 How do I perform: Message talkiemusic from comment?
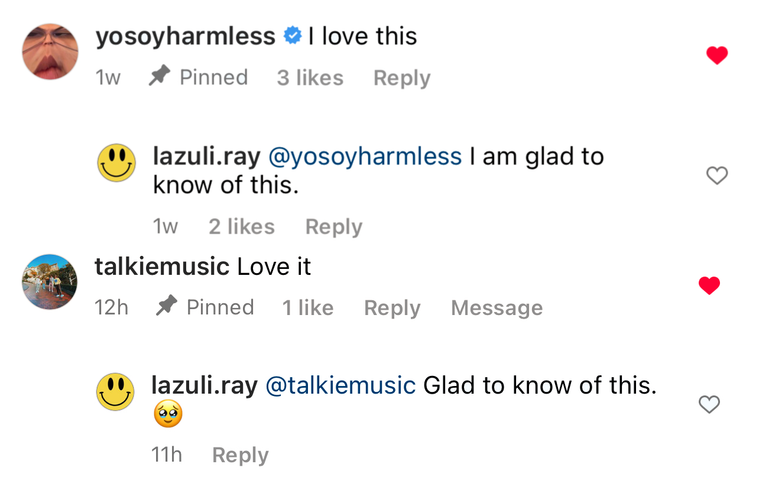[497, 308]
